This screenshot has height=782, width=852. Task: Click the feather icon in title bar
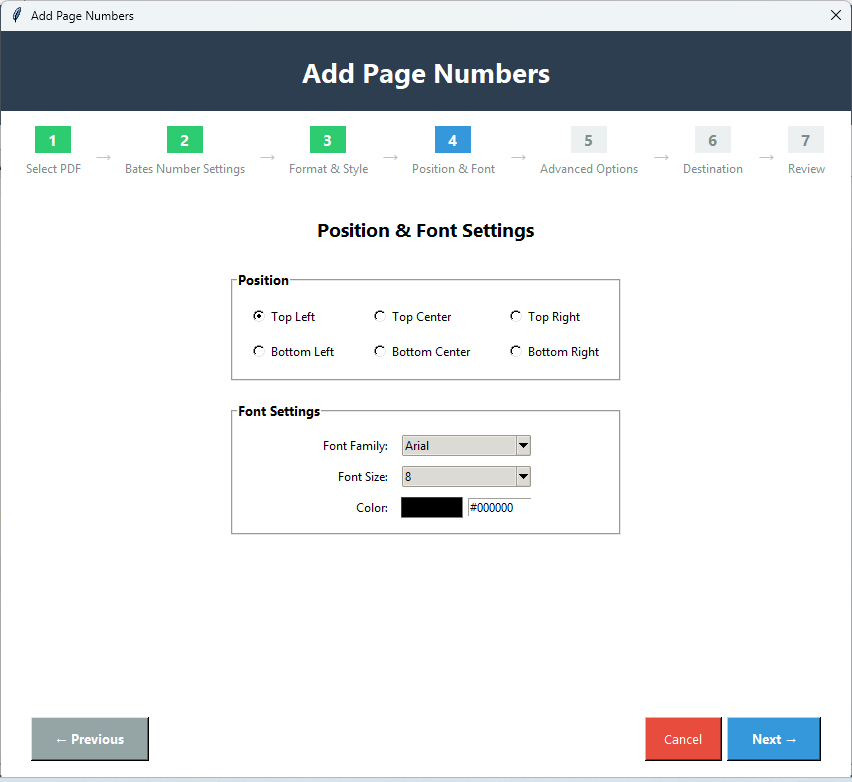click(16, 15)
